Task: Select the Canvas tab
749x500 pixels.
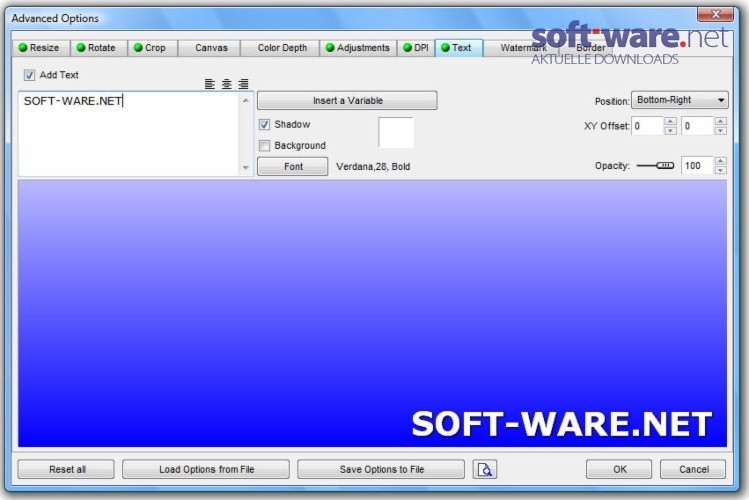Action: coord(209,48)
